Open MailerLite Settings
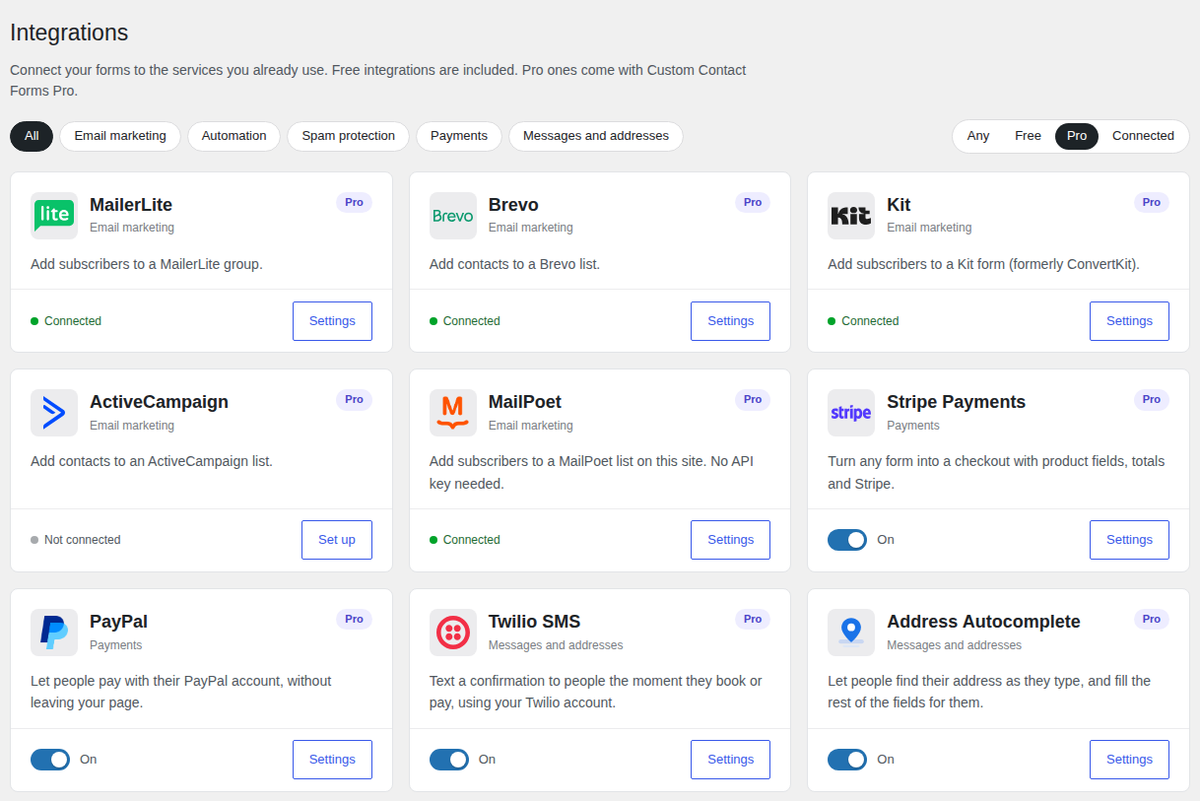1200x801 pixels. point(332,321)
